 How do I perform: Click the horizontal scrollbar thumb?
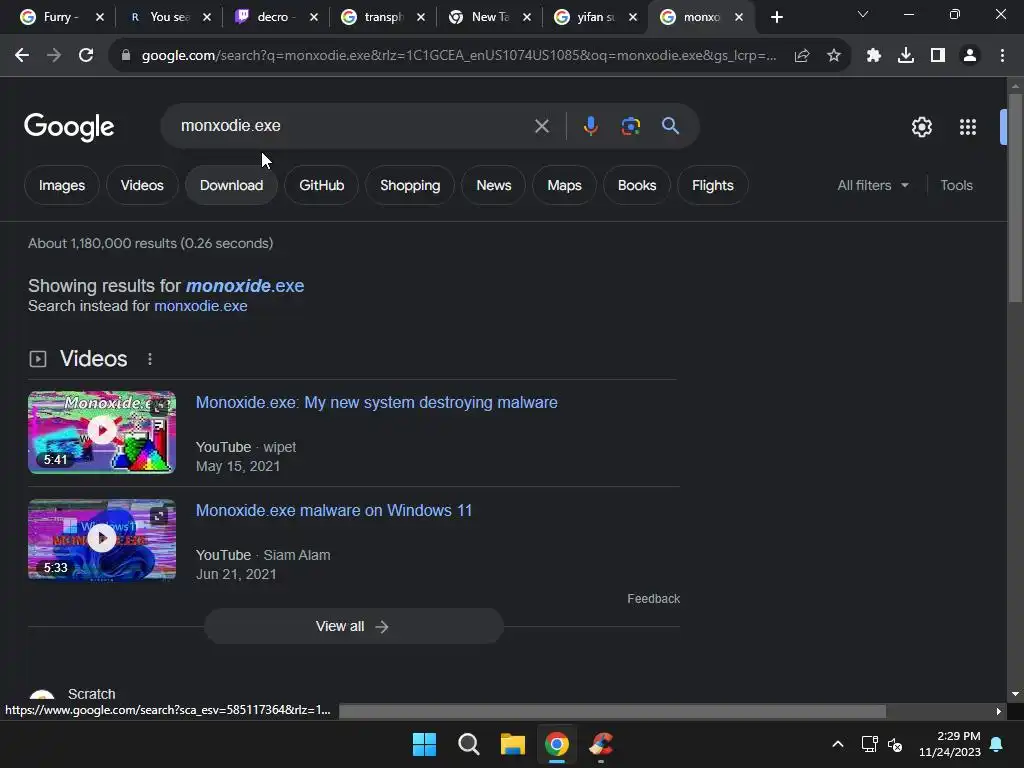(x=612, y=711)
